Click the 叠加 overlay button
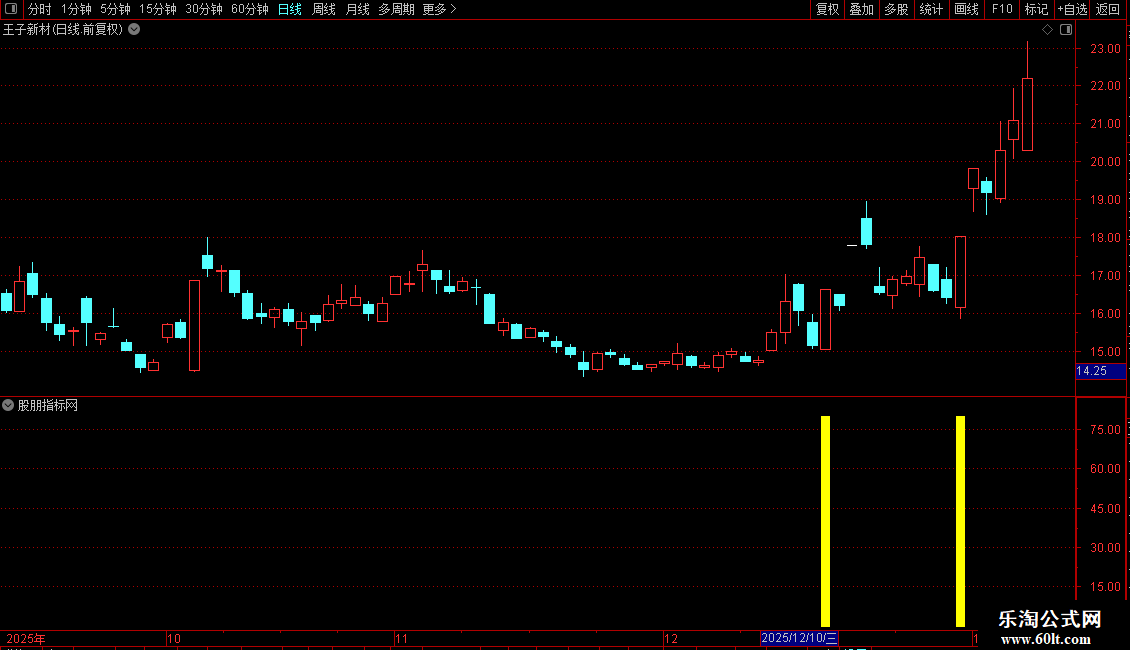Viewport: 1130px width, 650px height. pyautogui.click(x=861, y=9)
